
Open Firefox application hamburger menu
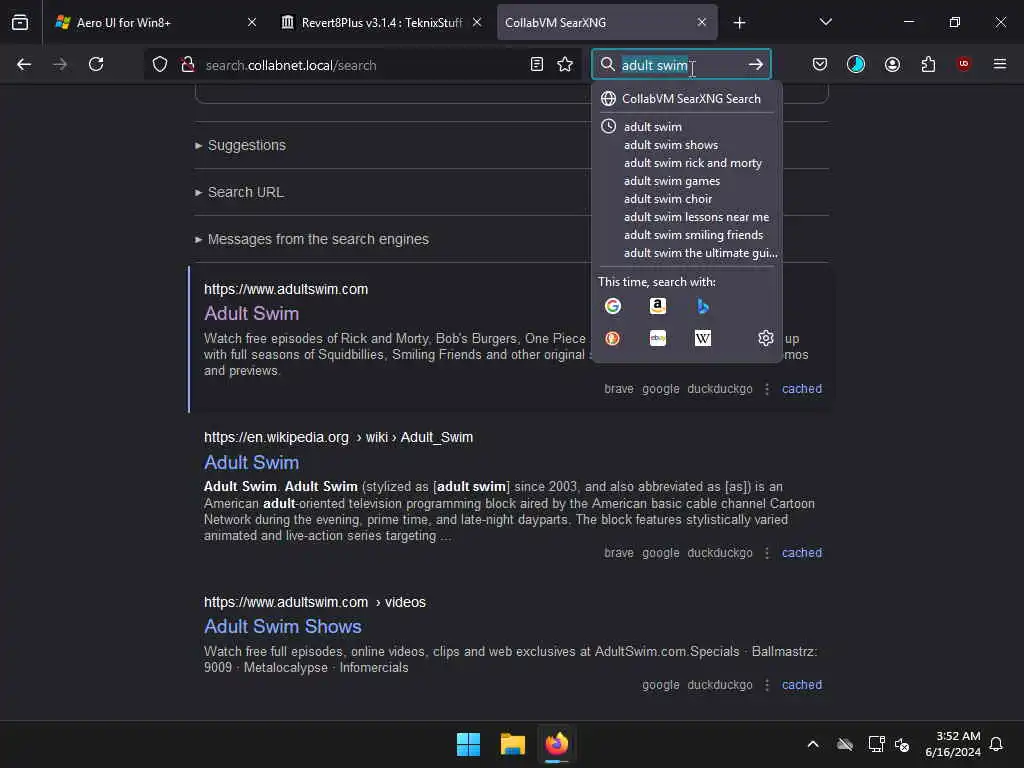1000,64
